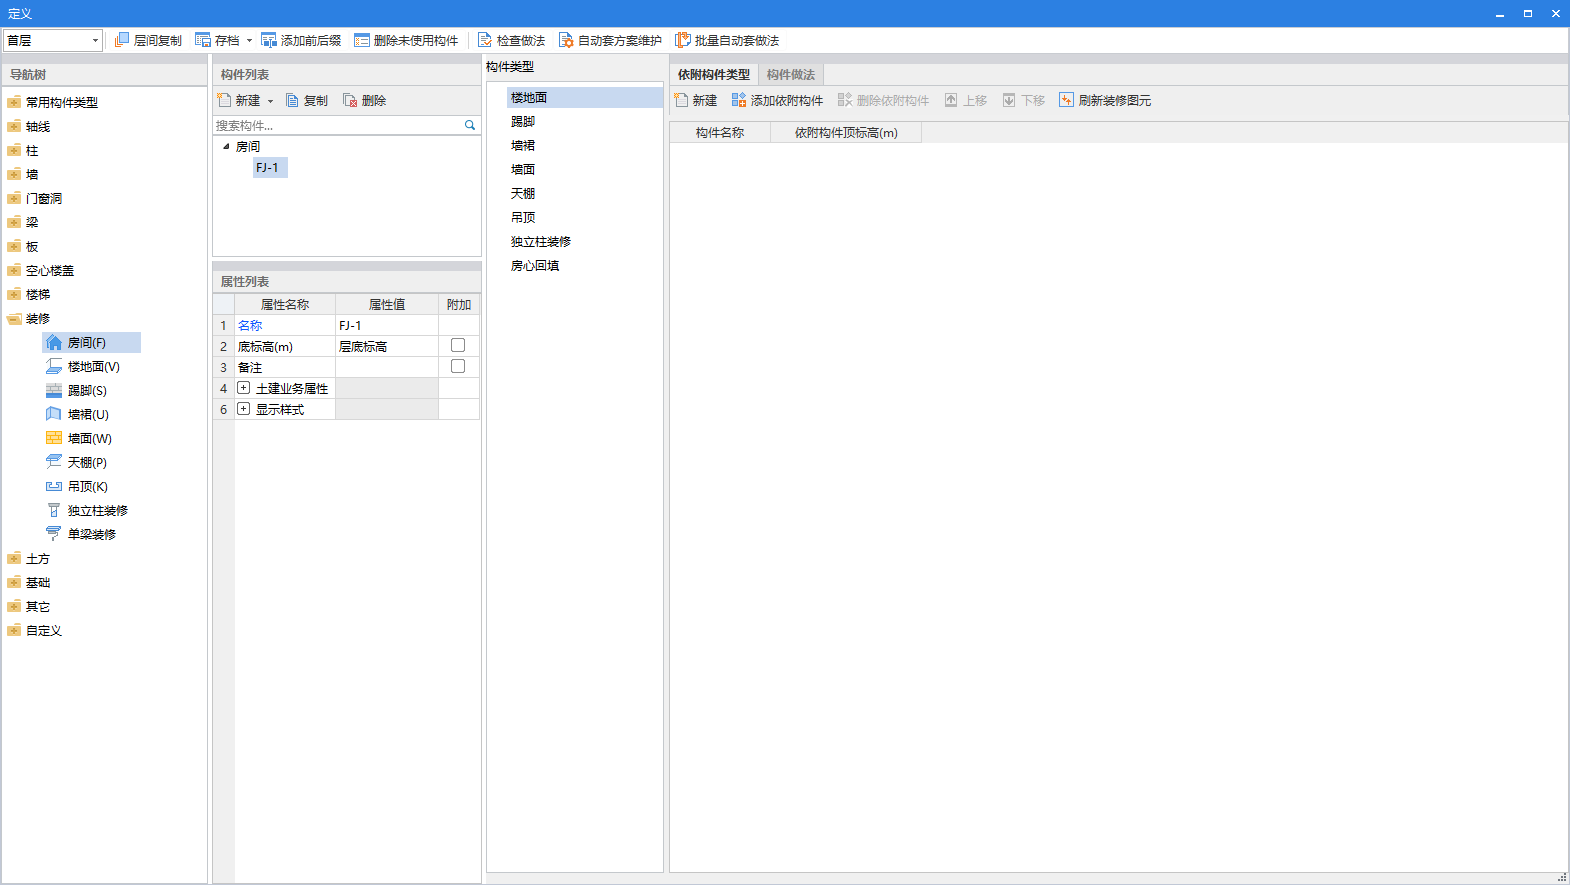Open the 新建 dropdown arrow in 构件列表
This screenshot has height=885, width=1570.
[270, 101]
